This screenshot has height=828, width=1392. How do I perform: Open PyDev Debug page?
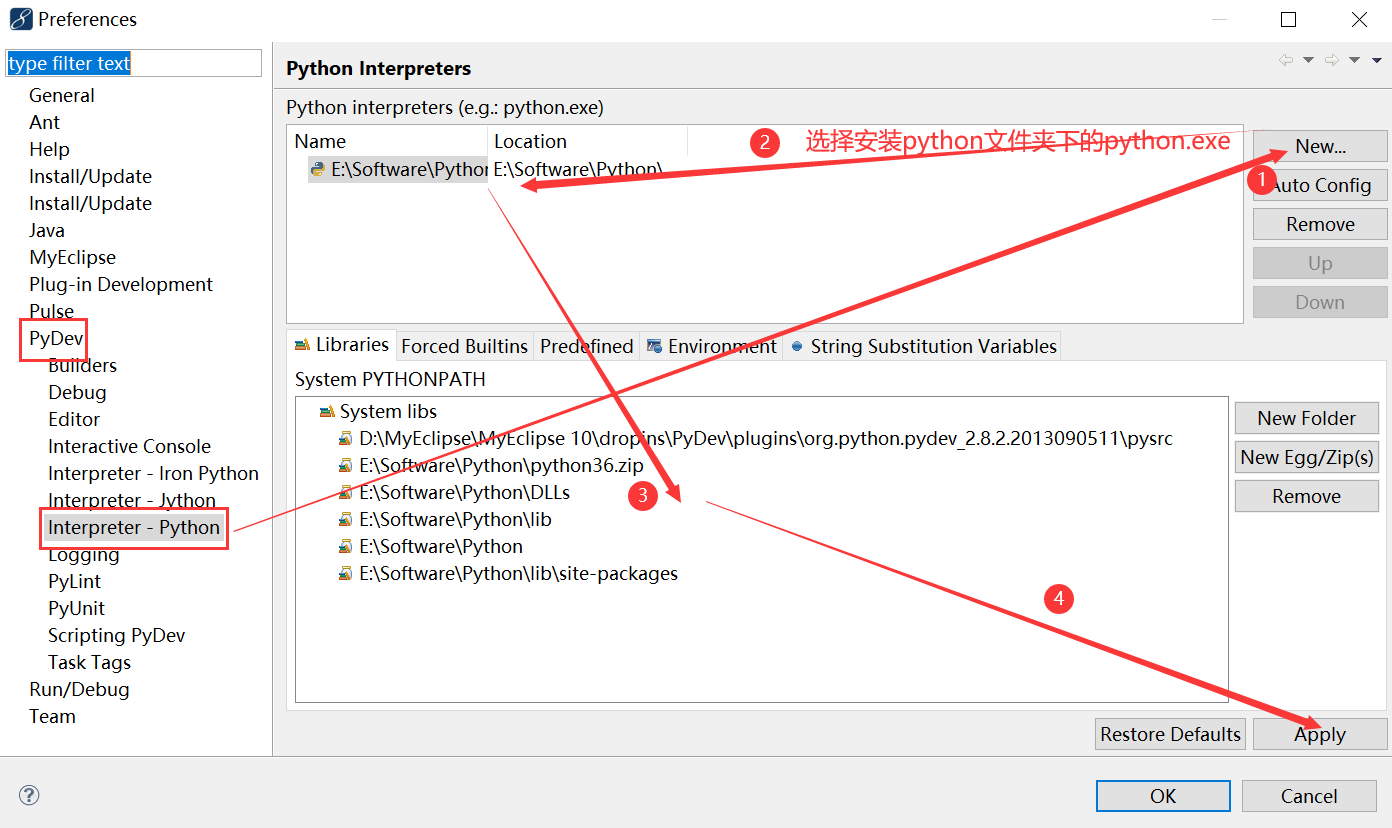click(x=77, y=392)
